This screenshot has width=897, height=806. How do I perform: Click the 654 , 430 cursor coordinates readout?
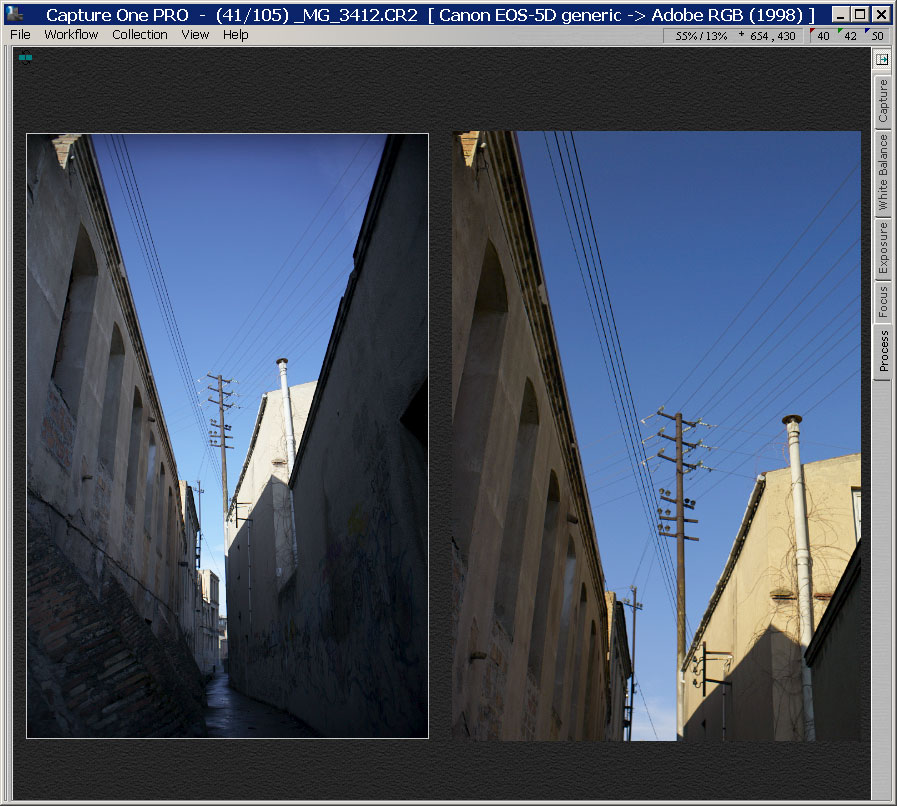(772, 36)
